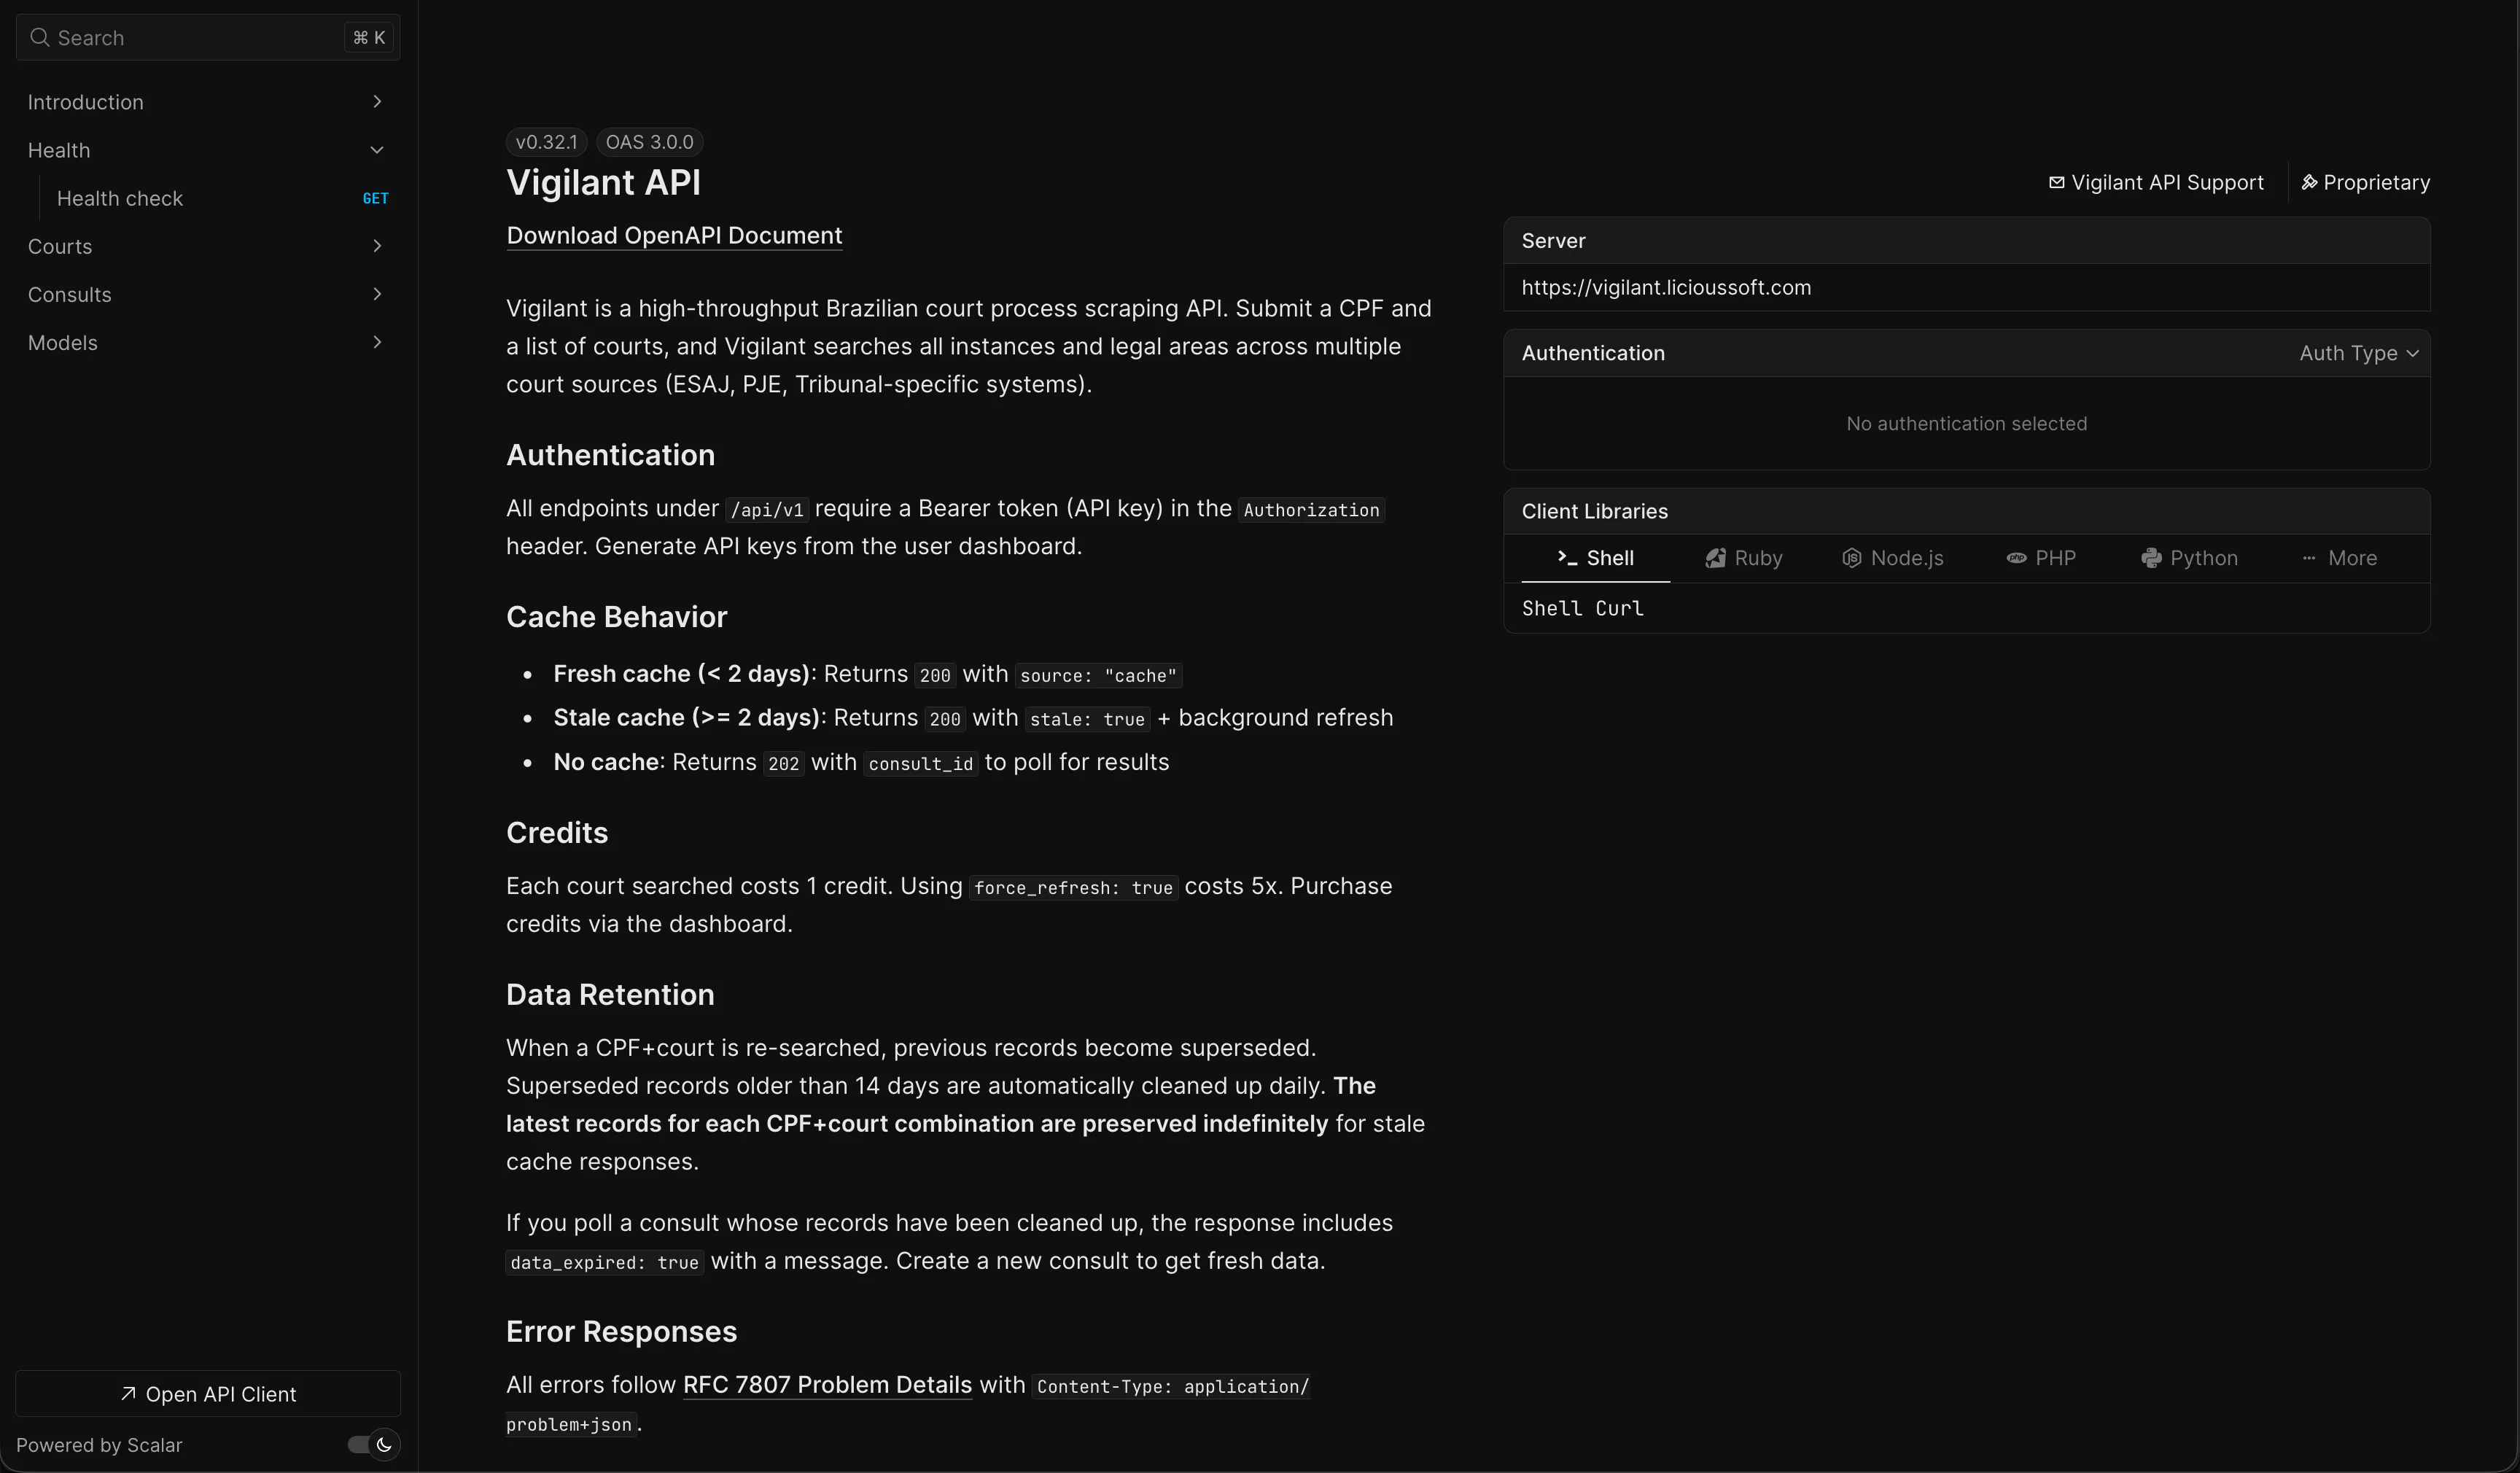
Task: Click the Authentication section heading in description
Action: coord(611,455)
